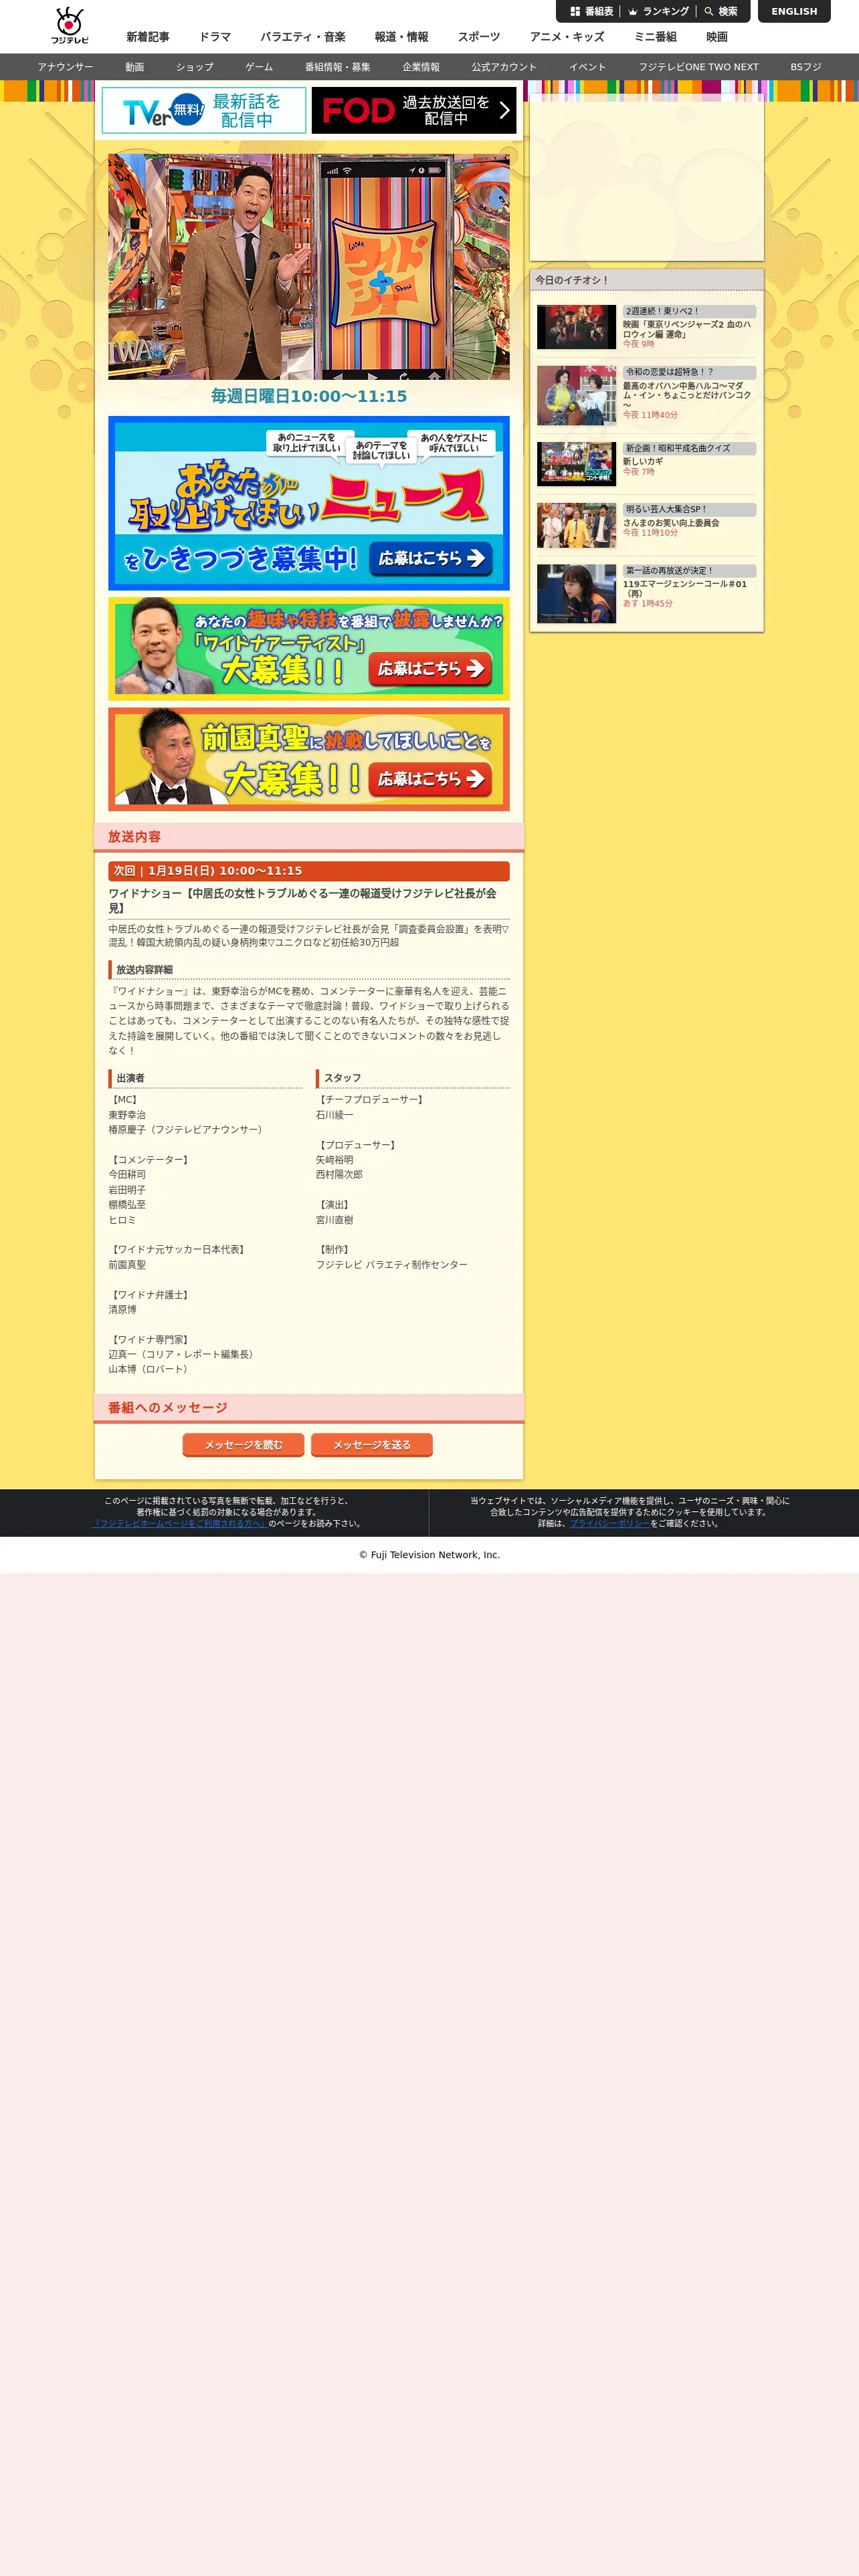Open the 映画 menu
Image resolution: width=859 pixels, height=2576 pixels.
point(717,37)
